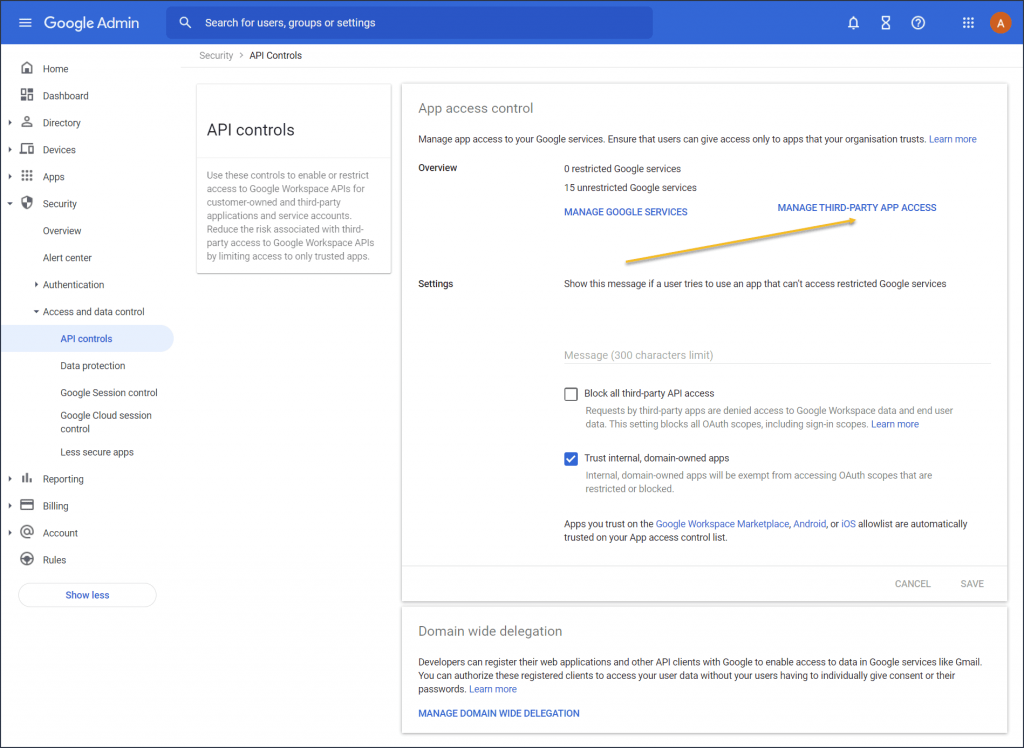1024x748 pixels.
Task: Expand the Directory section arrow
Action: 10,122
